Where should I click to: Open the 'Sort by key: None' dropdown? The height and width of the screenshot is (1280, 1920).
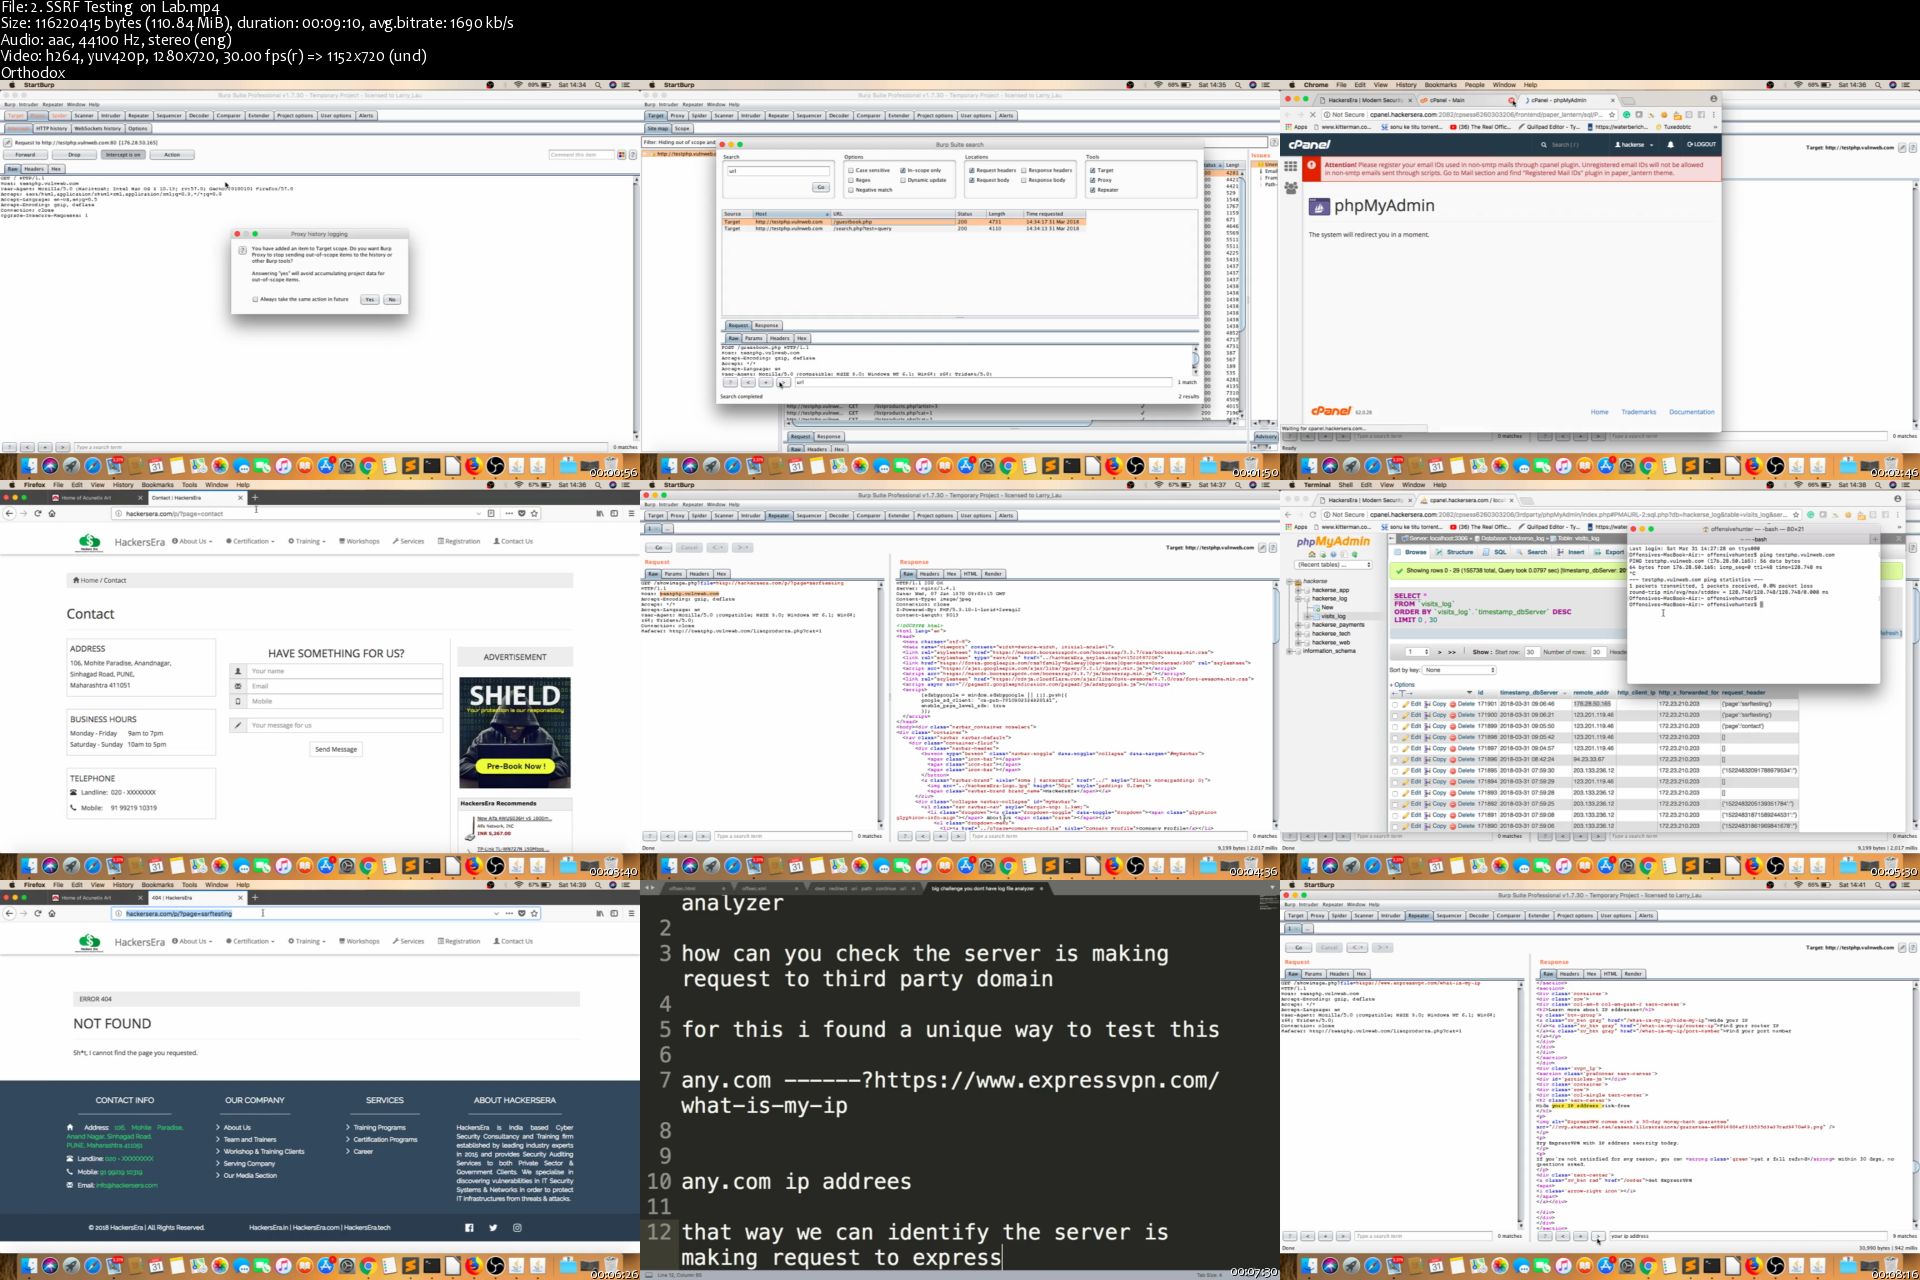pos(1459,670)
